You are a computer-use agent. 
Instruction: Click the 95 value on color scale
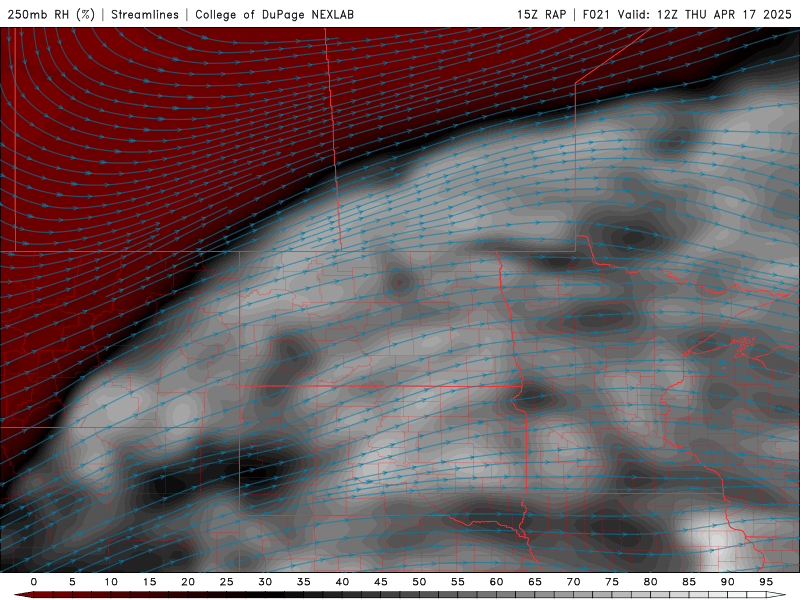pos(766,582)
